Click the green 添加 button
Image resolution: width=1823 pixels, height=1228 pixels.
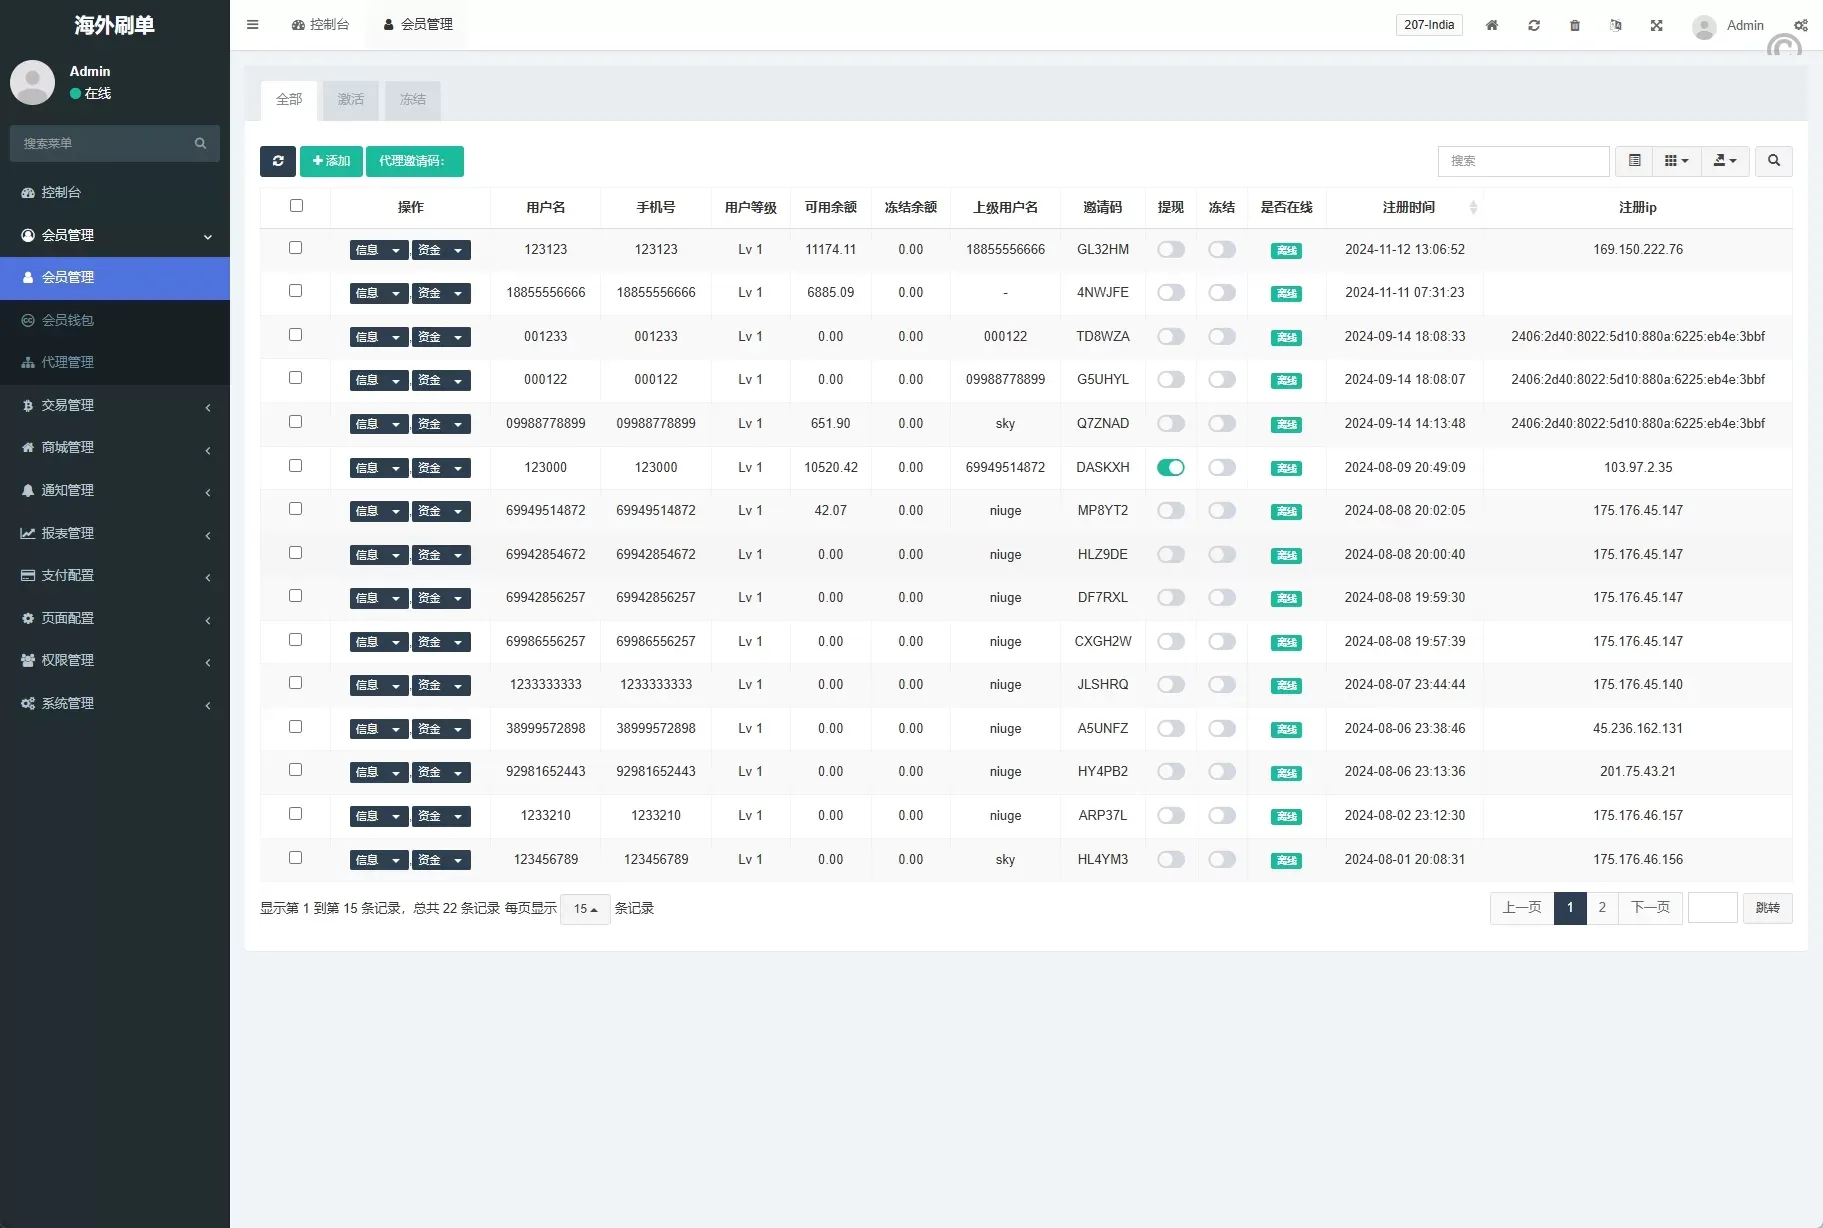[x=331, y=161]
